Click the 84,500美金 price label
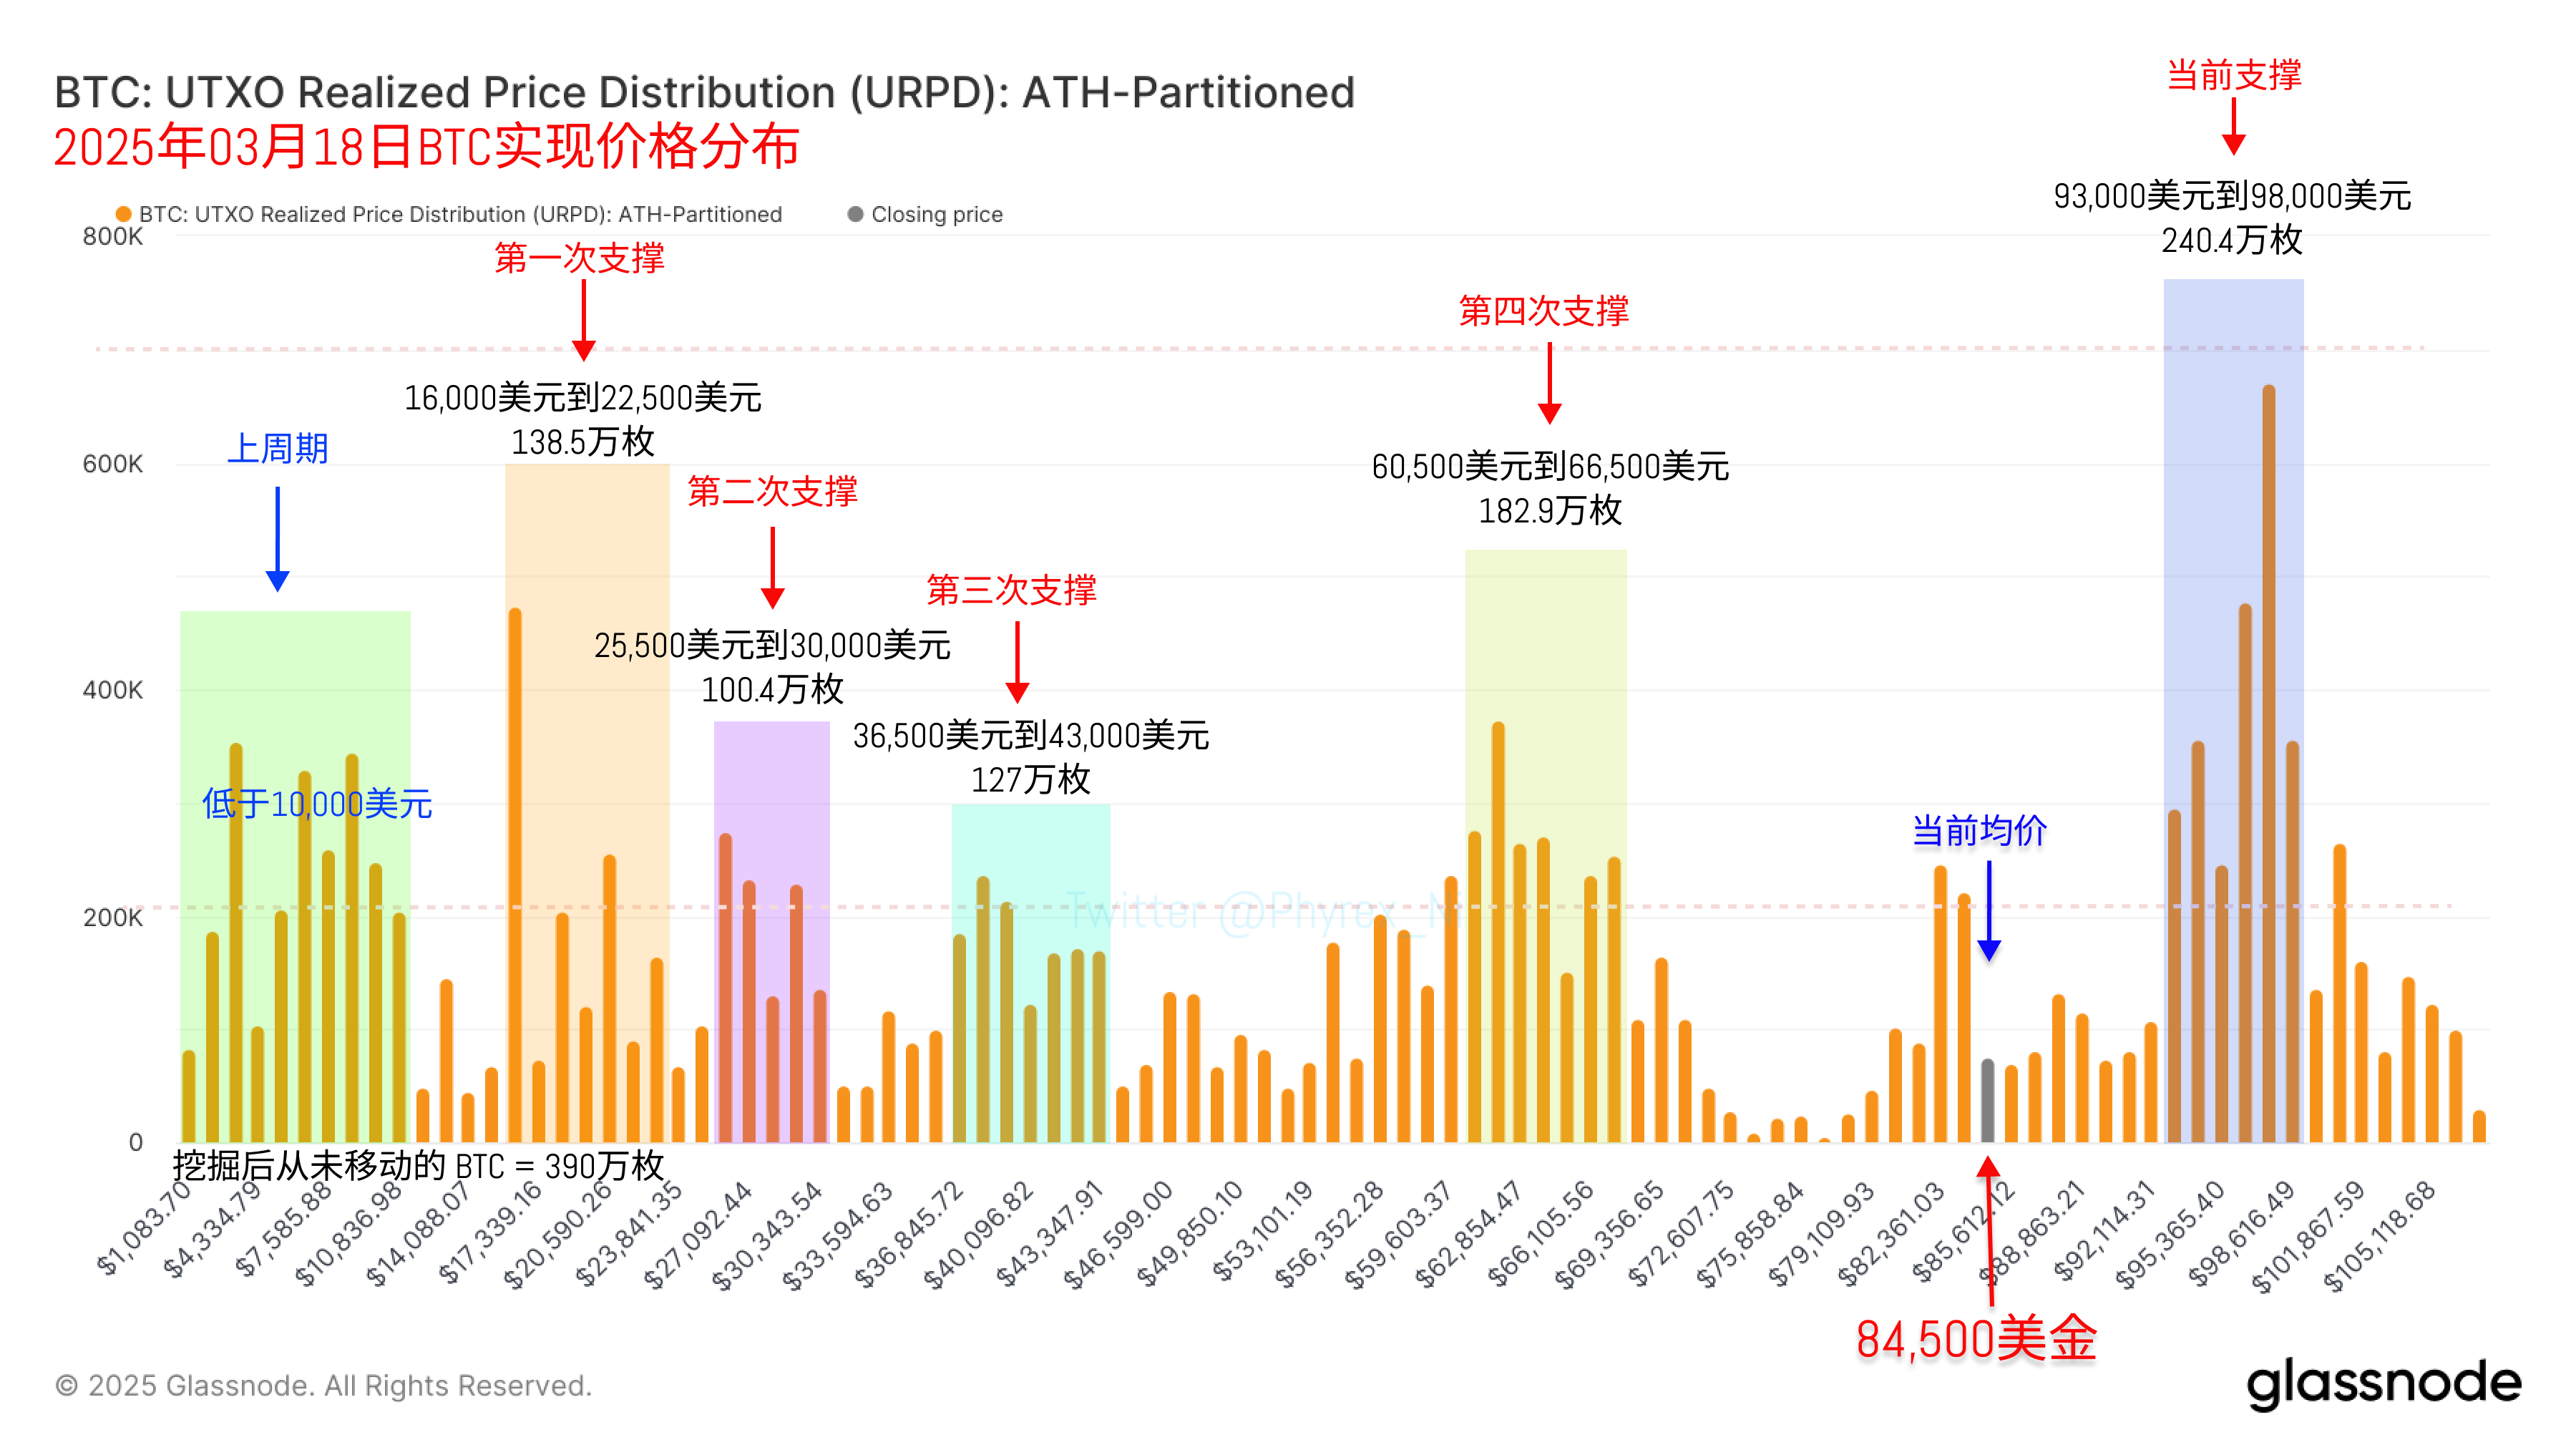Viewport: 2576px width, 1450px height. (1976, 1339)
